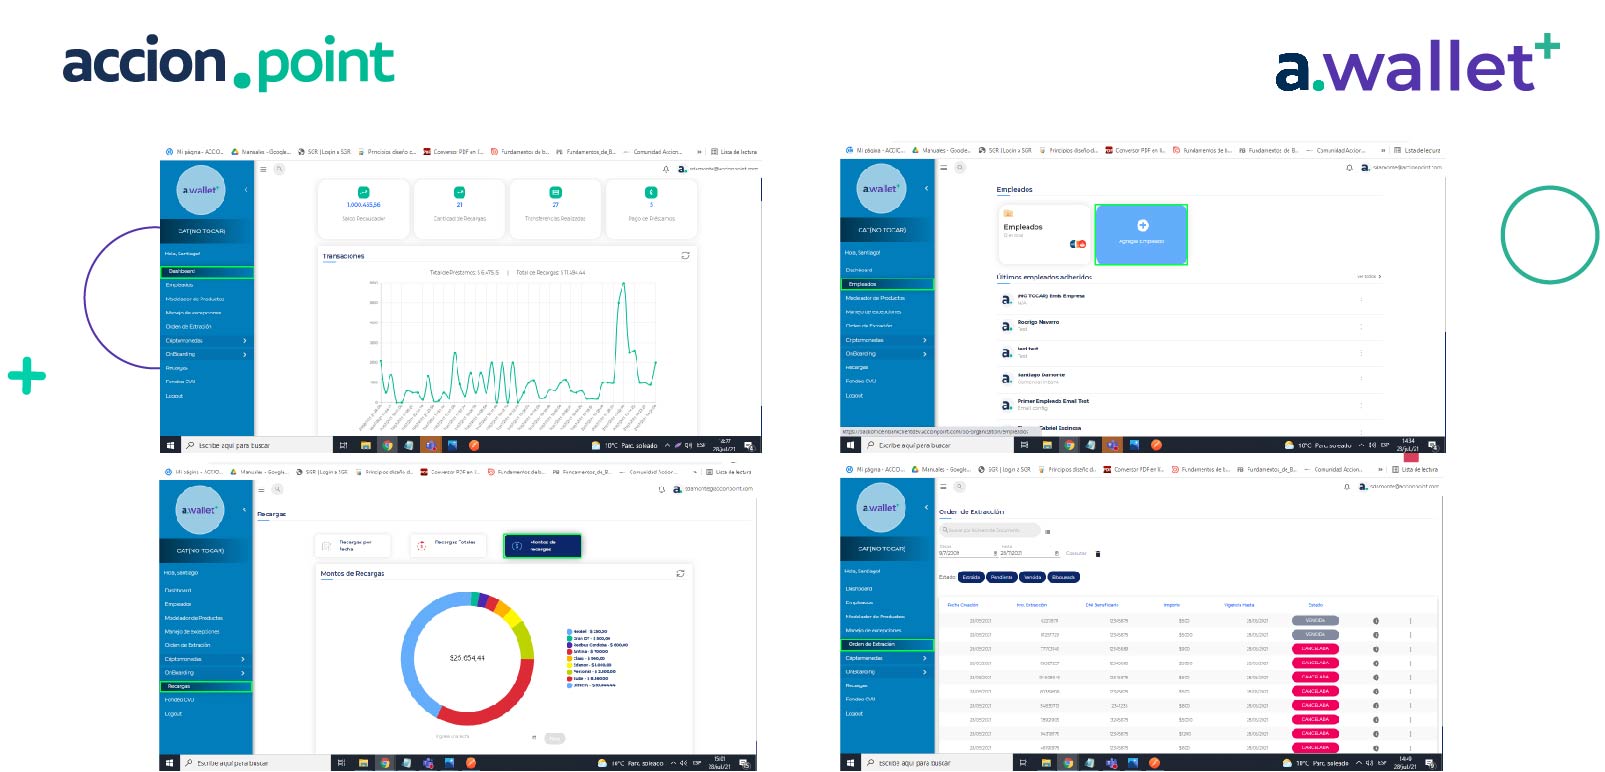Toggle the Extraída estado filter
1605x772 pixels.
pyautogui.click(x=971, y=577)
